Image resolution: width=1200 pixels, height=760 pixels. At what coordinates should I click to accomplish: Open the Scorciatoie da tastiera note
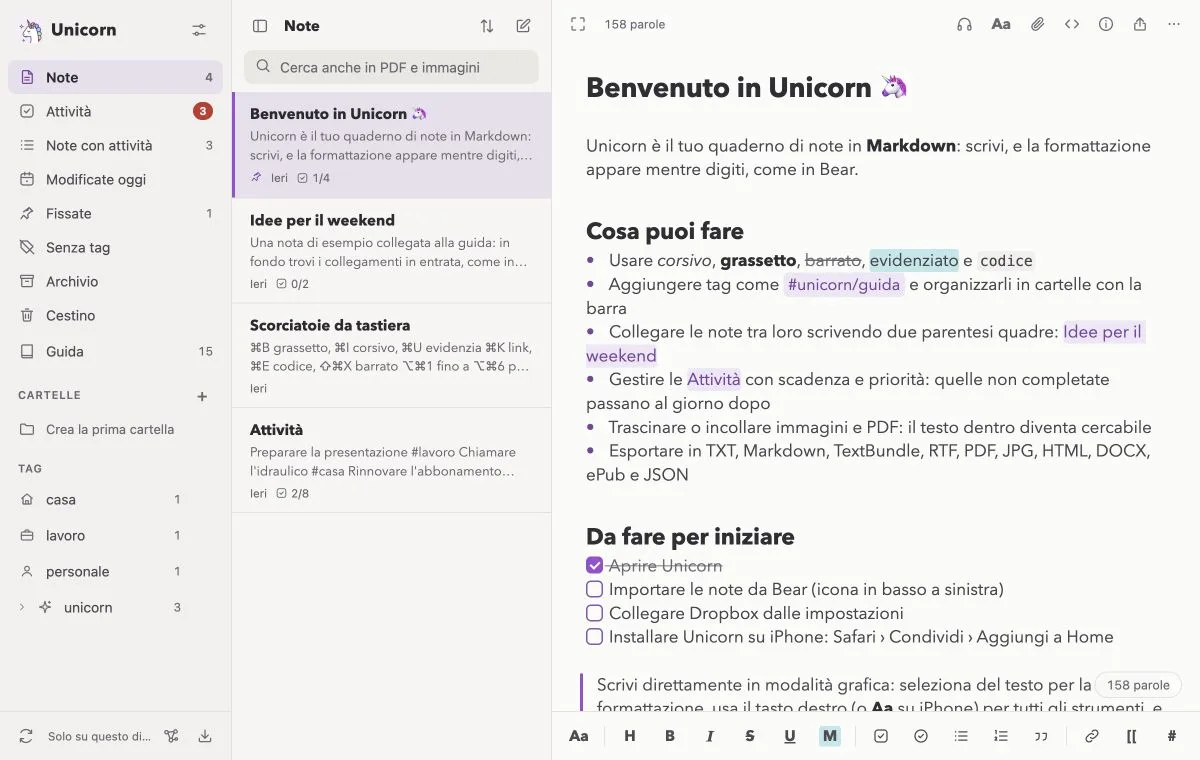391,356
